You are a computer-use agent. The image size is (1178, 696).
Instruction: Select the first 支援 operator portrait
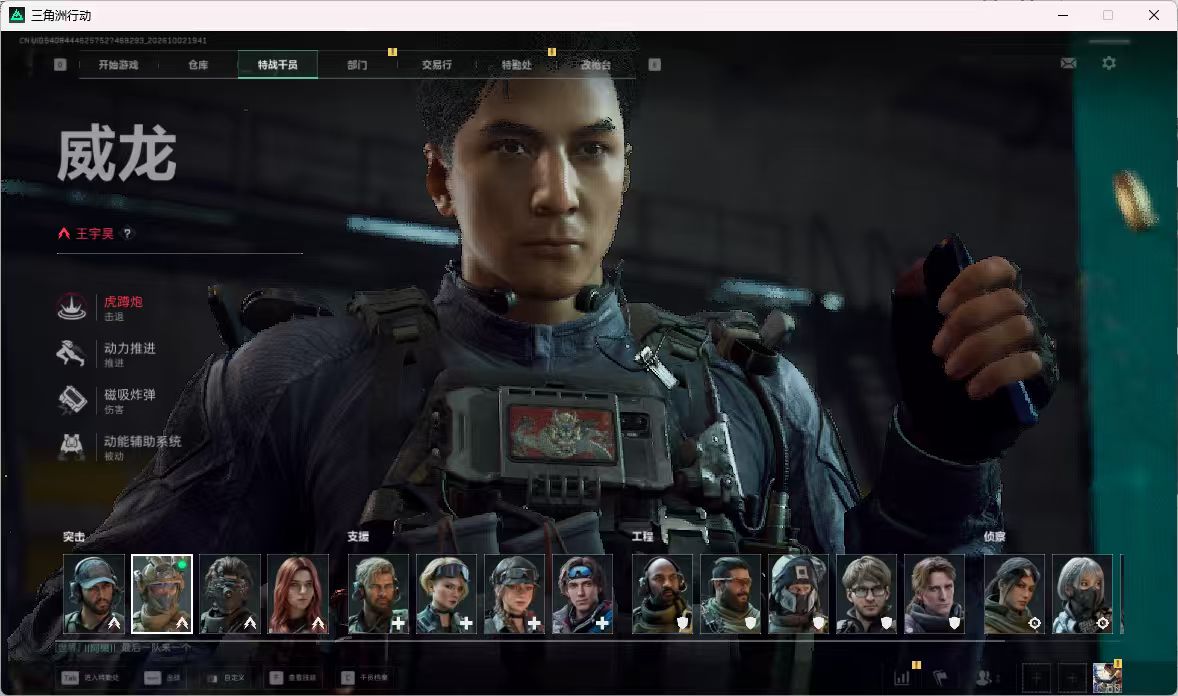coord(378,594)
